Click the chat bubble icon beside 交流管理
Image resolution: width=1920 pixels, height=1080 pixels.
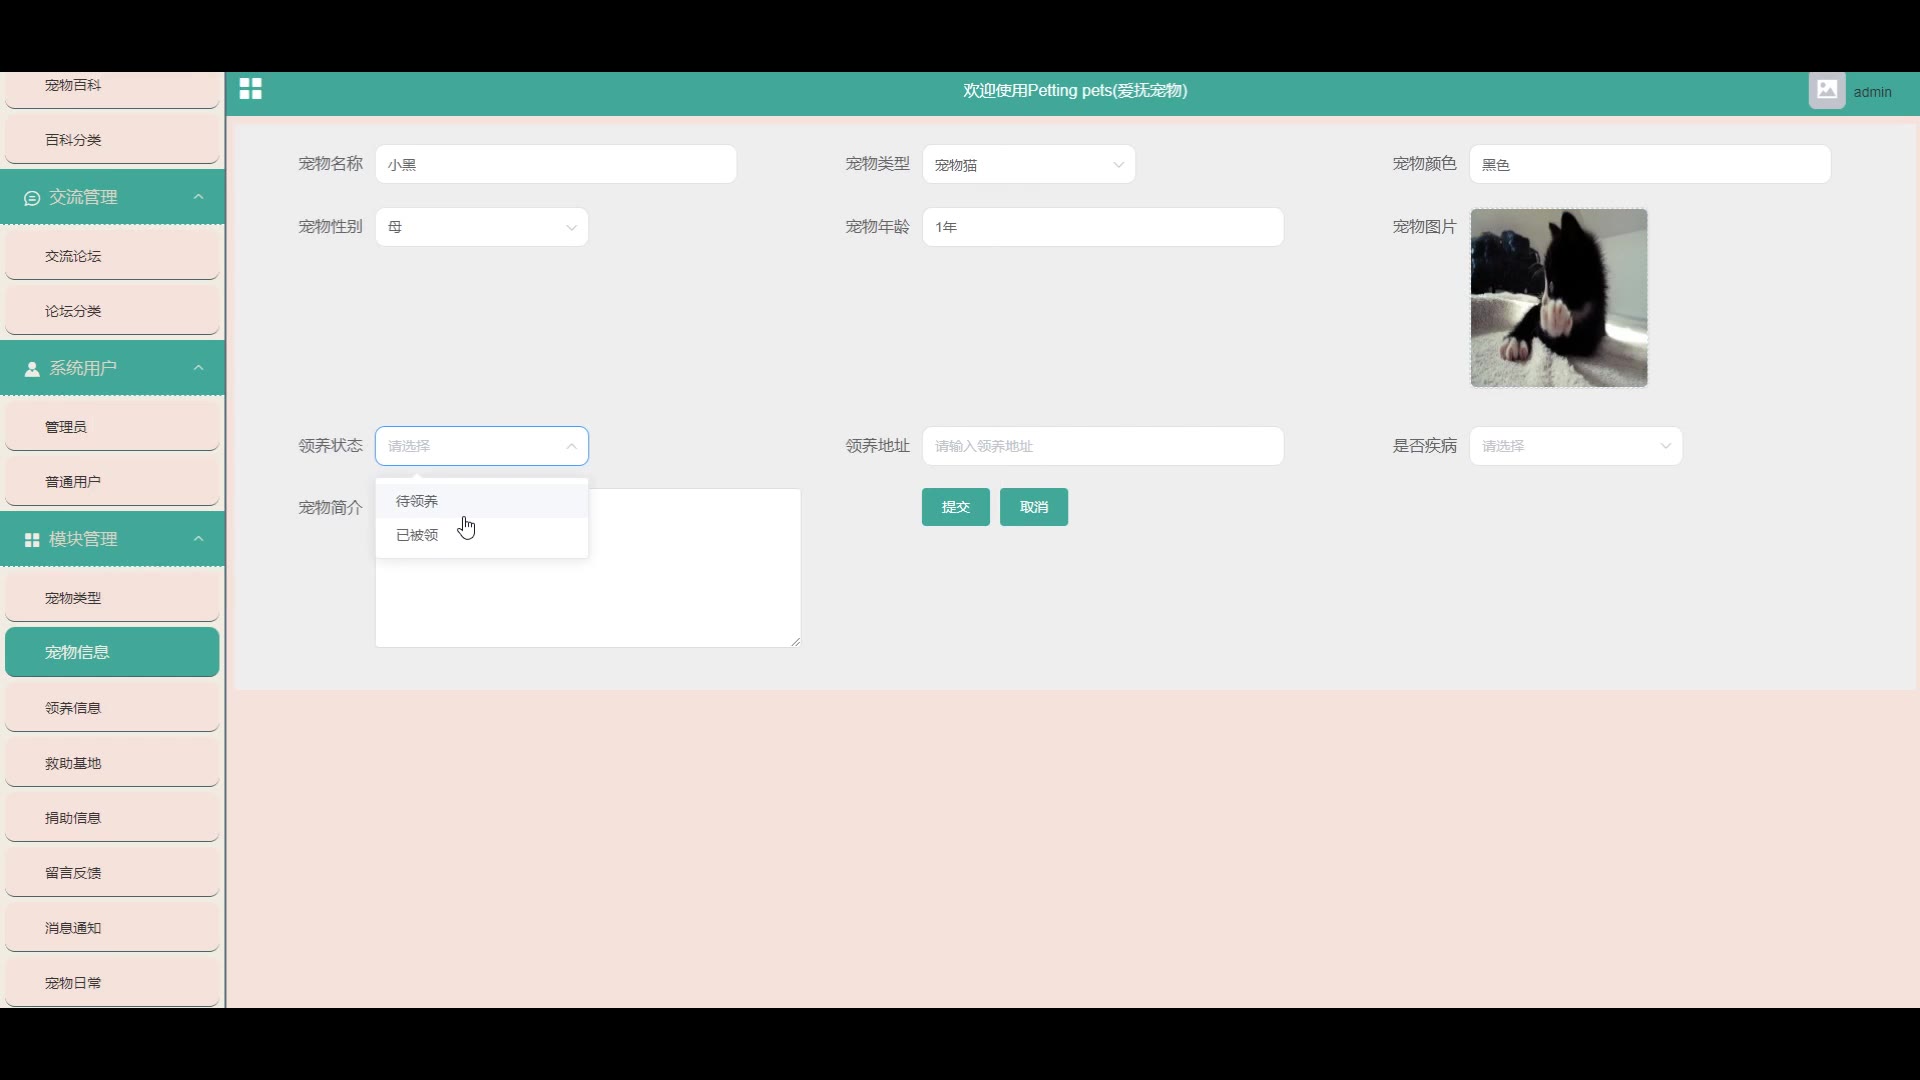tap(32, 198)
